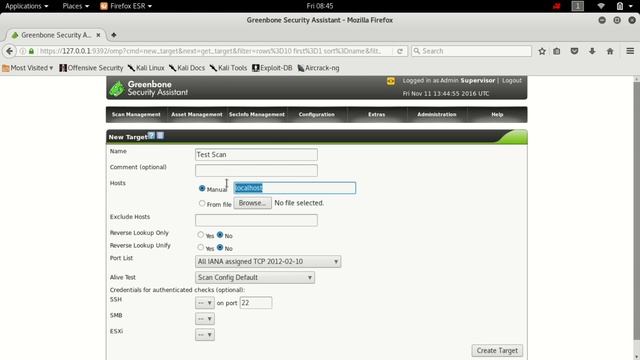Image resolution: width=640 pixels, height=360 pixels.
Task: Open the Places menu in top panel
Action: (x=76, y=6)
